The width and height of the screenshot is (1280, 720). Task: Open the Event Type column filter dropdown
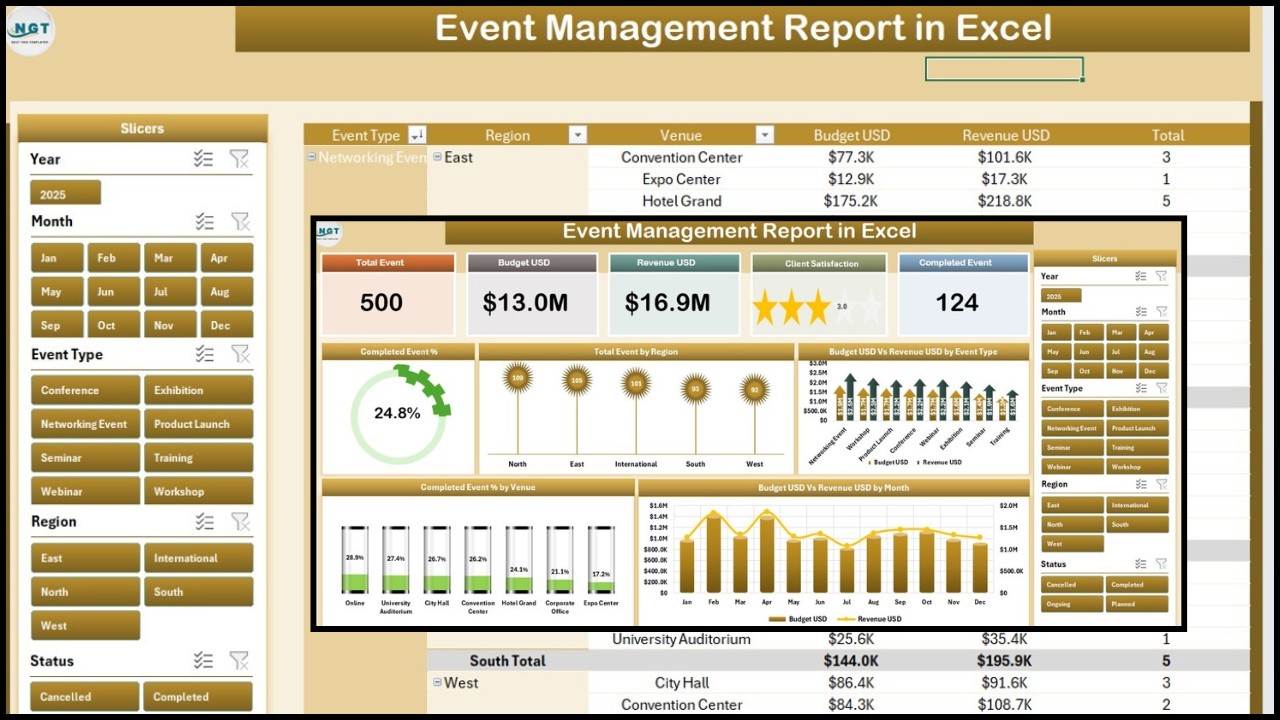click(x=417, y=135)
